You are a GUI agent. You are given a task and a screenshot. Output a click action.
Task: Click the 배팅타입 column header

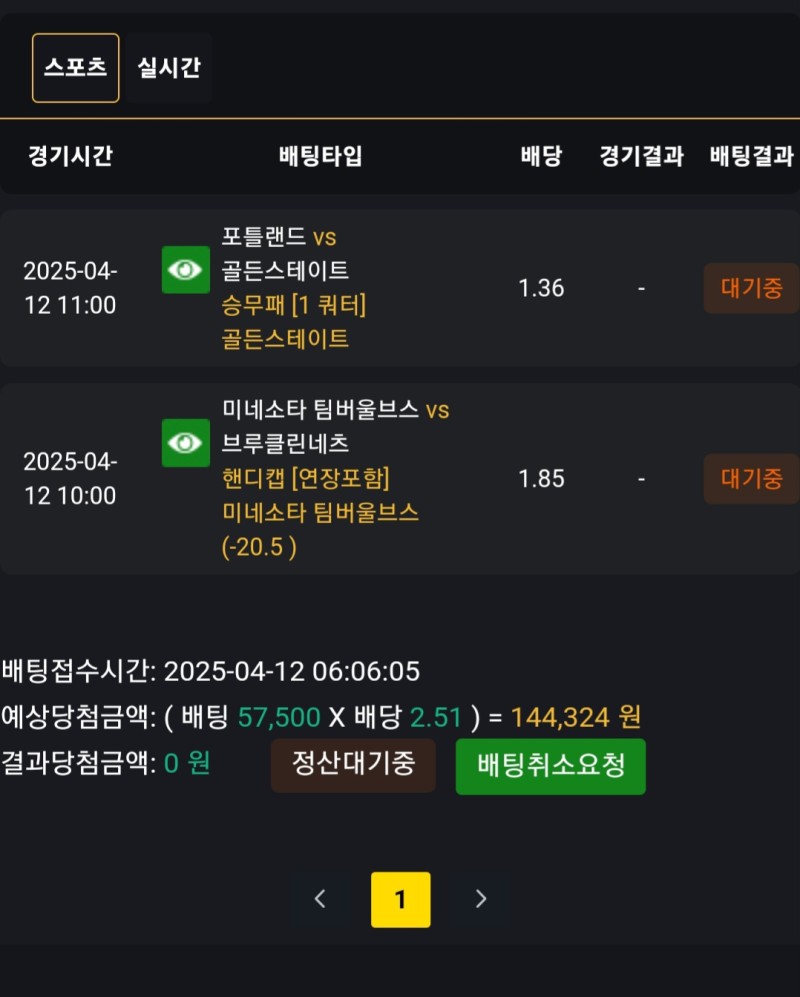tap(320, 156)
